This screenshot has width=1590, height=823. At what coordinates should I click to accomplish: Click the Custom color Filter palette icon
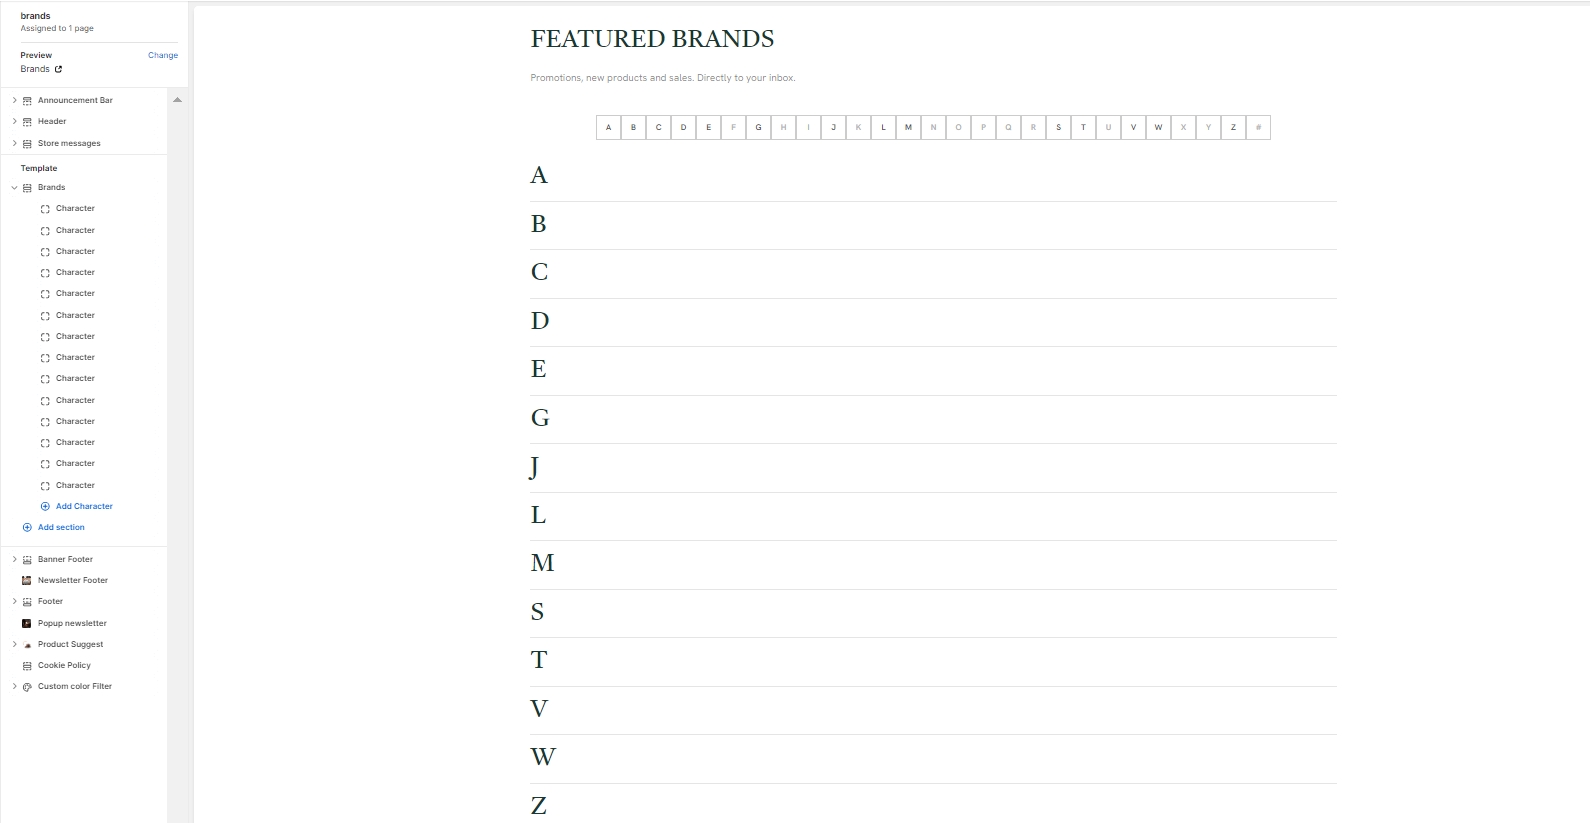pos(27,687)
